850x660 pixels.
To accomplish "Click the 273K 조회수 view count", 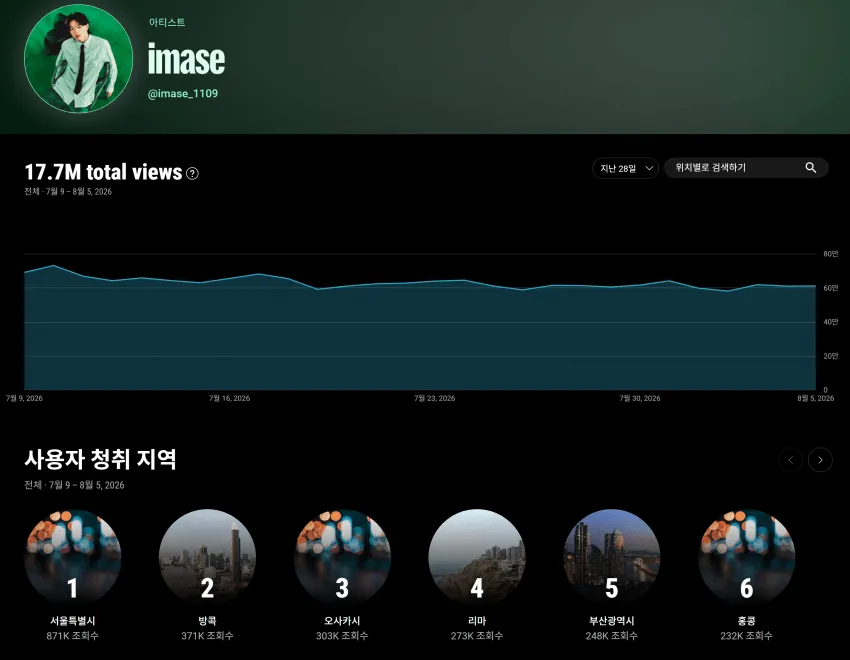I will coord(477,636).
